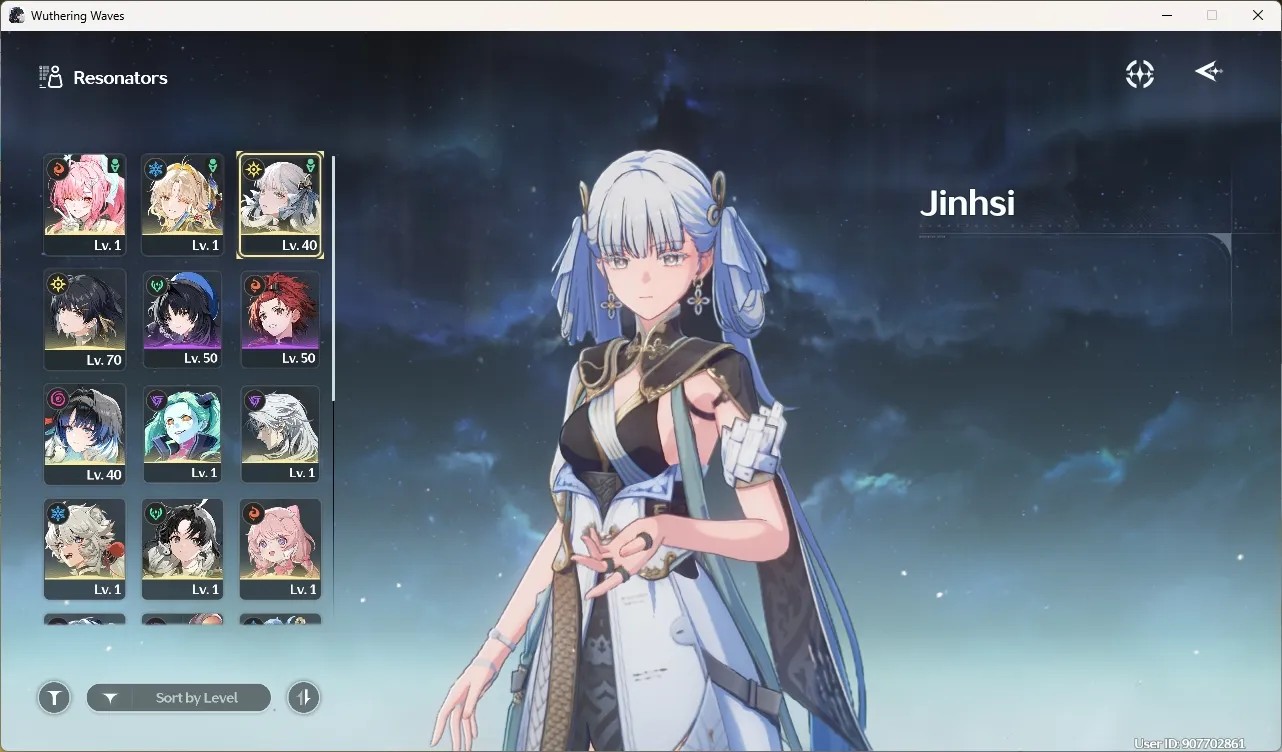The image size is (1282, 752).
Task: Click the back arrow icon
Action: pos(1208,71)
